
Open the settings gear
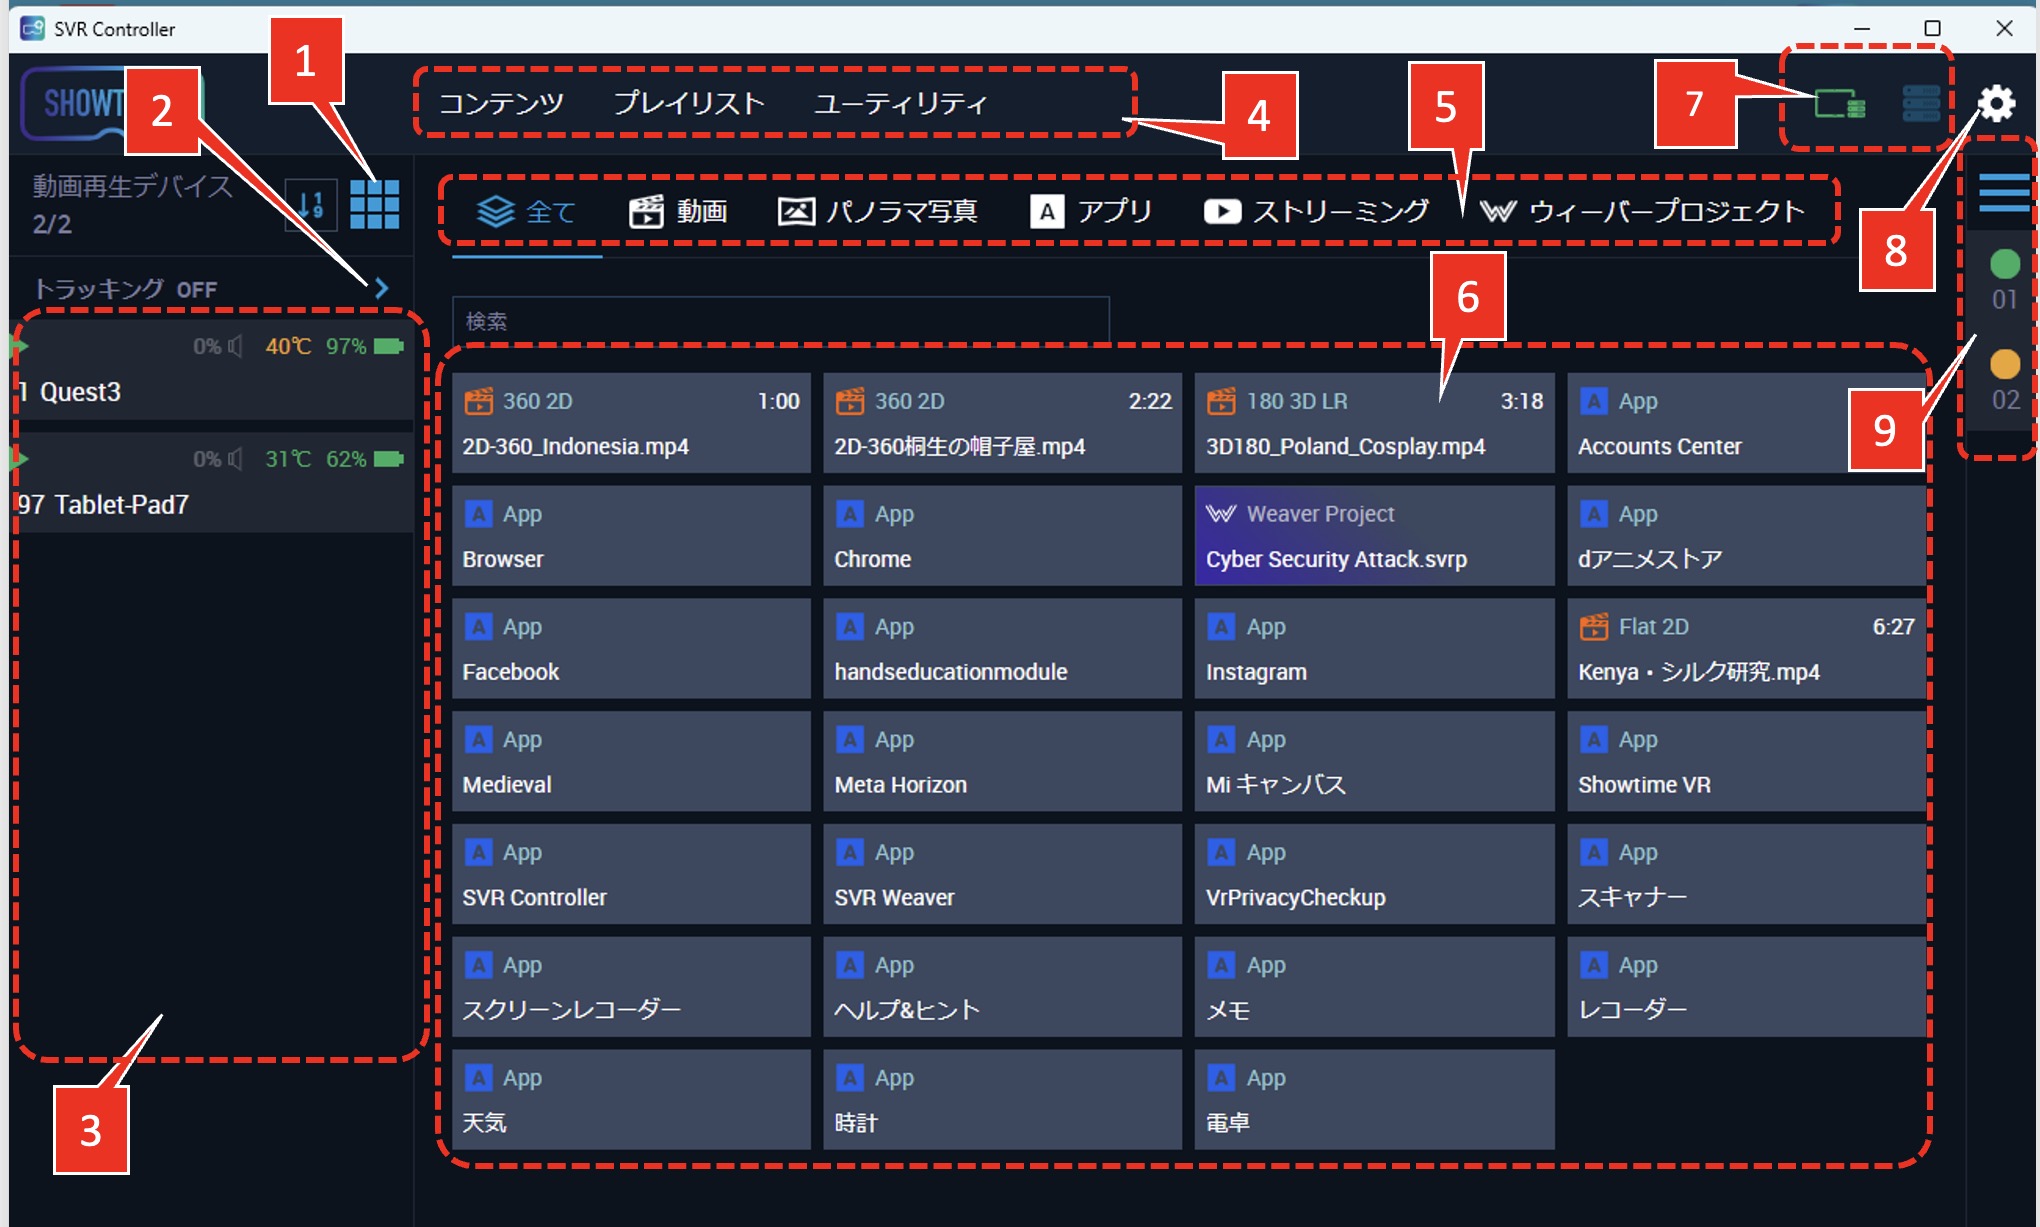(x=1996, y=103)
